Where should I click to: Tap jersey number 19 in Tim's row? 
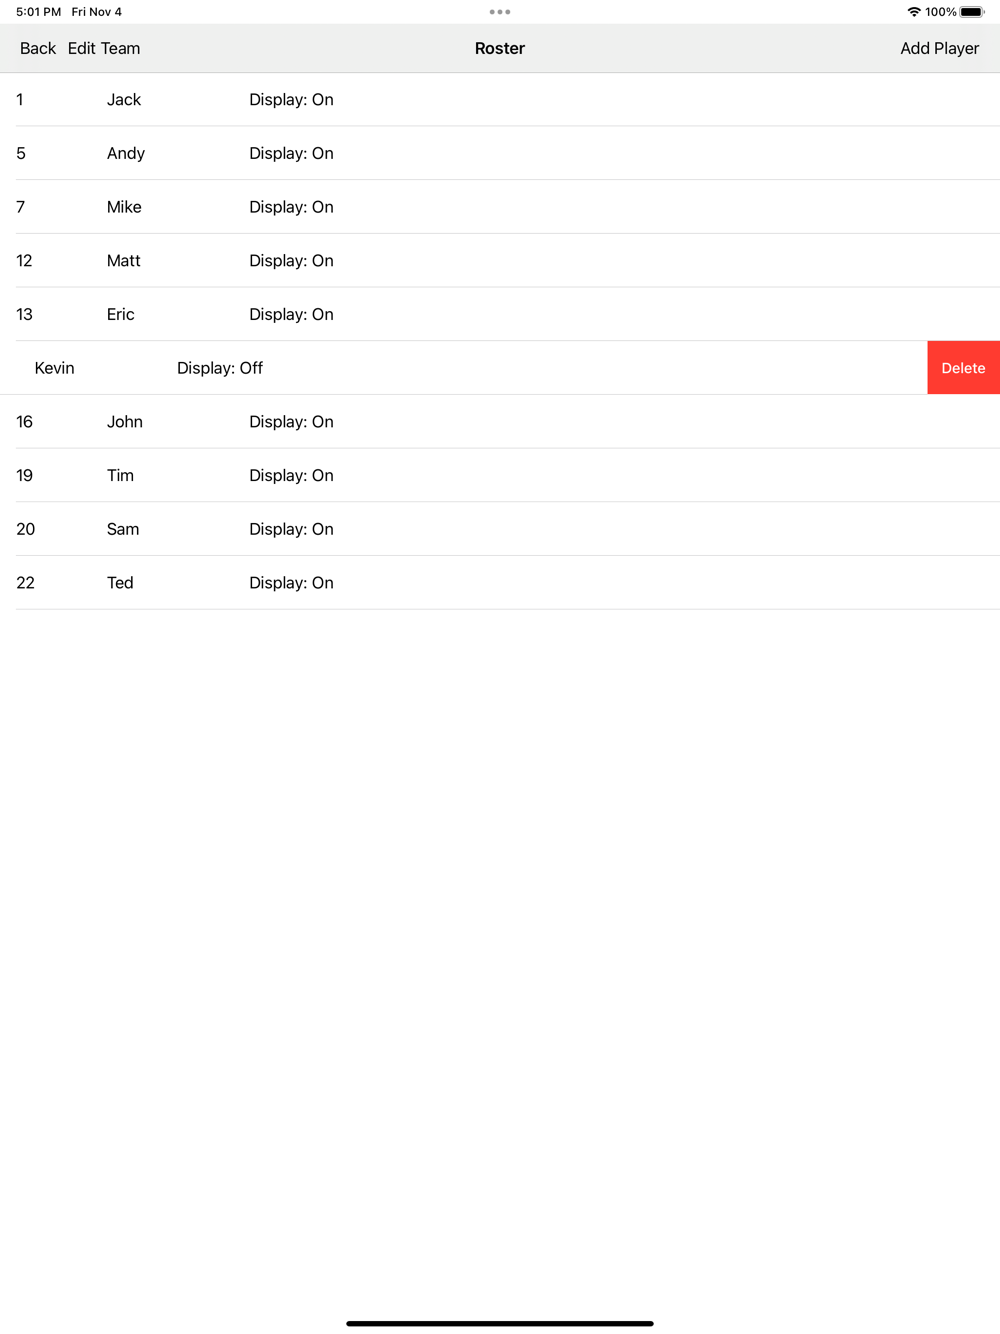coord(24,475)
